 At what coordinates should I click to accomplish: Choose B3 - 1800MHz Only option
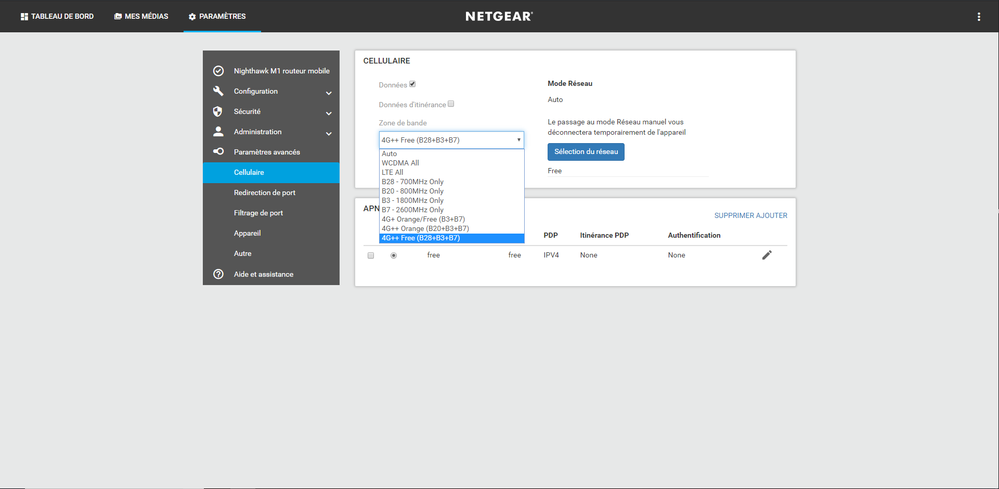tap(412, 200)
